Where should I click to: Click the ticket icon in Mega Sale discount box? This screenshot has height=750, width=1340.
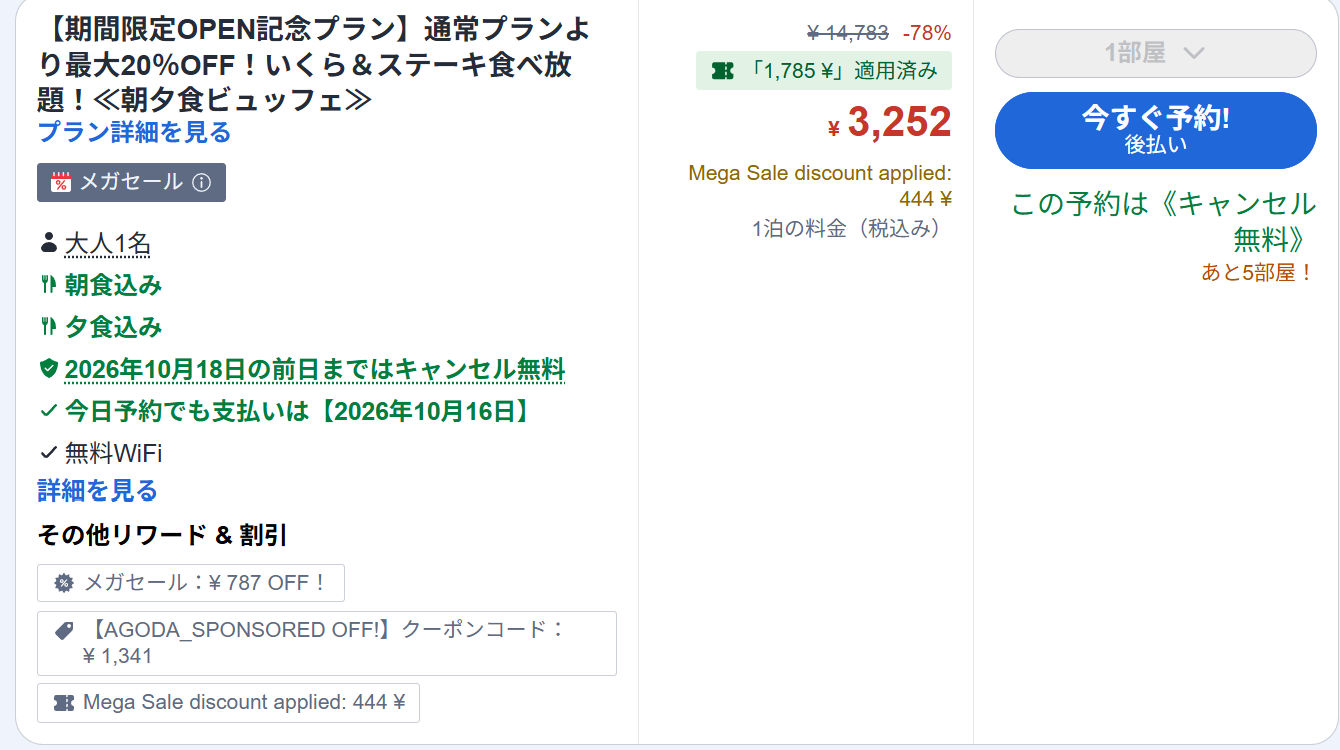pyautogui.click(x=64, y=702)
